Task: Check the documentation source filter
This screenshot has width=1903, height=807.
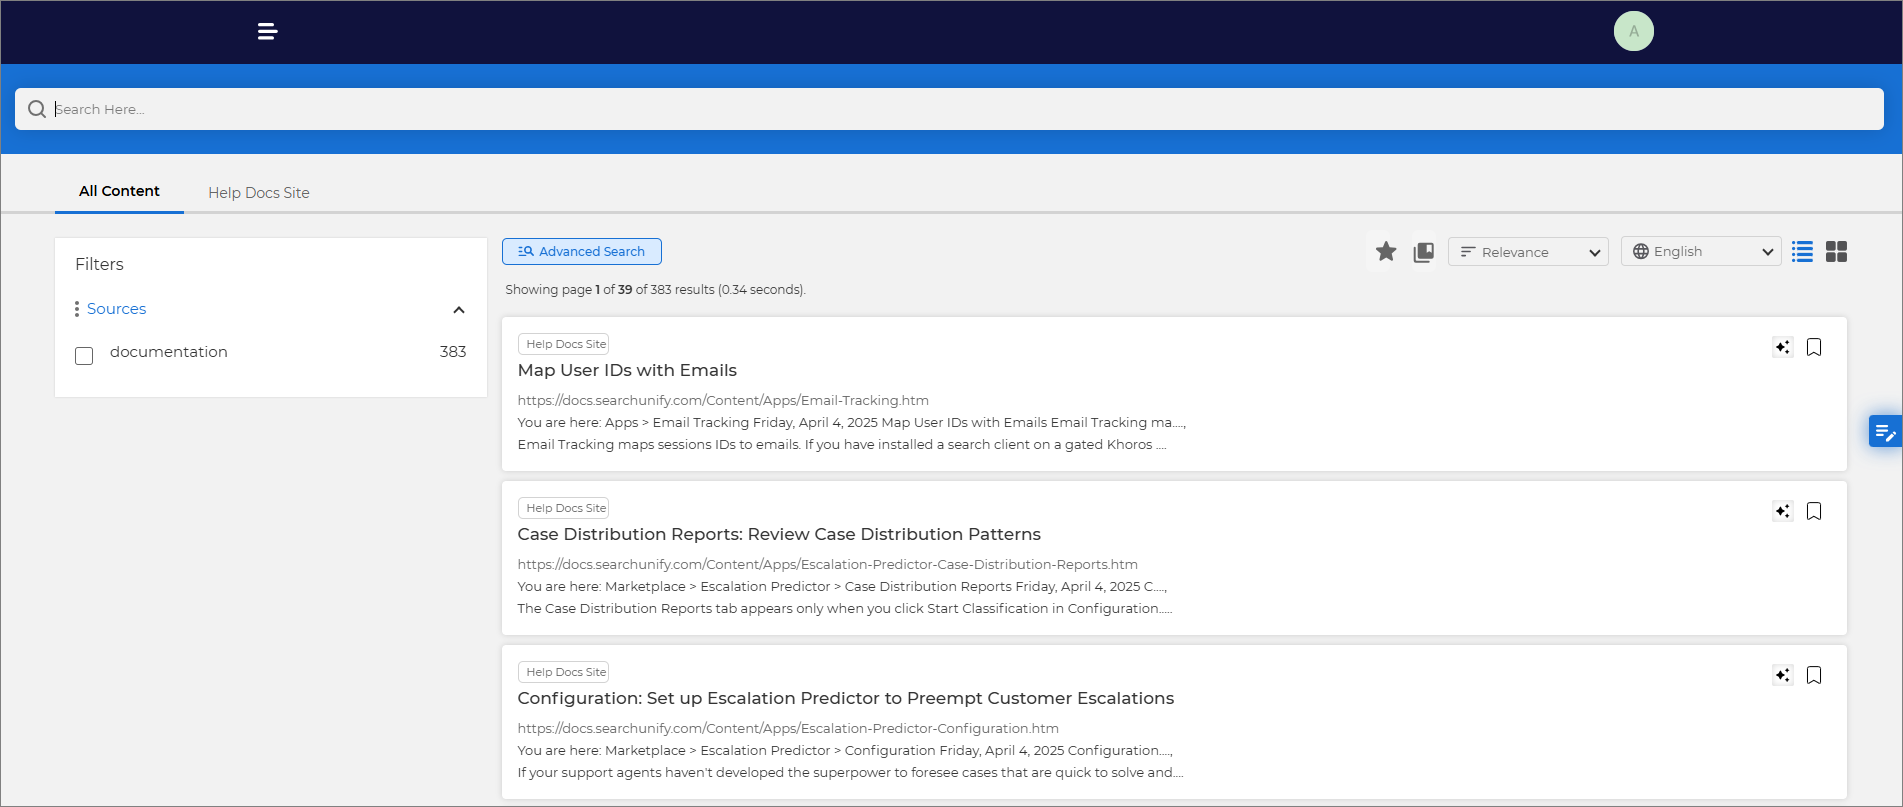Action: tap(84, 356)
